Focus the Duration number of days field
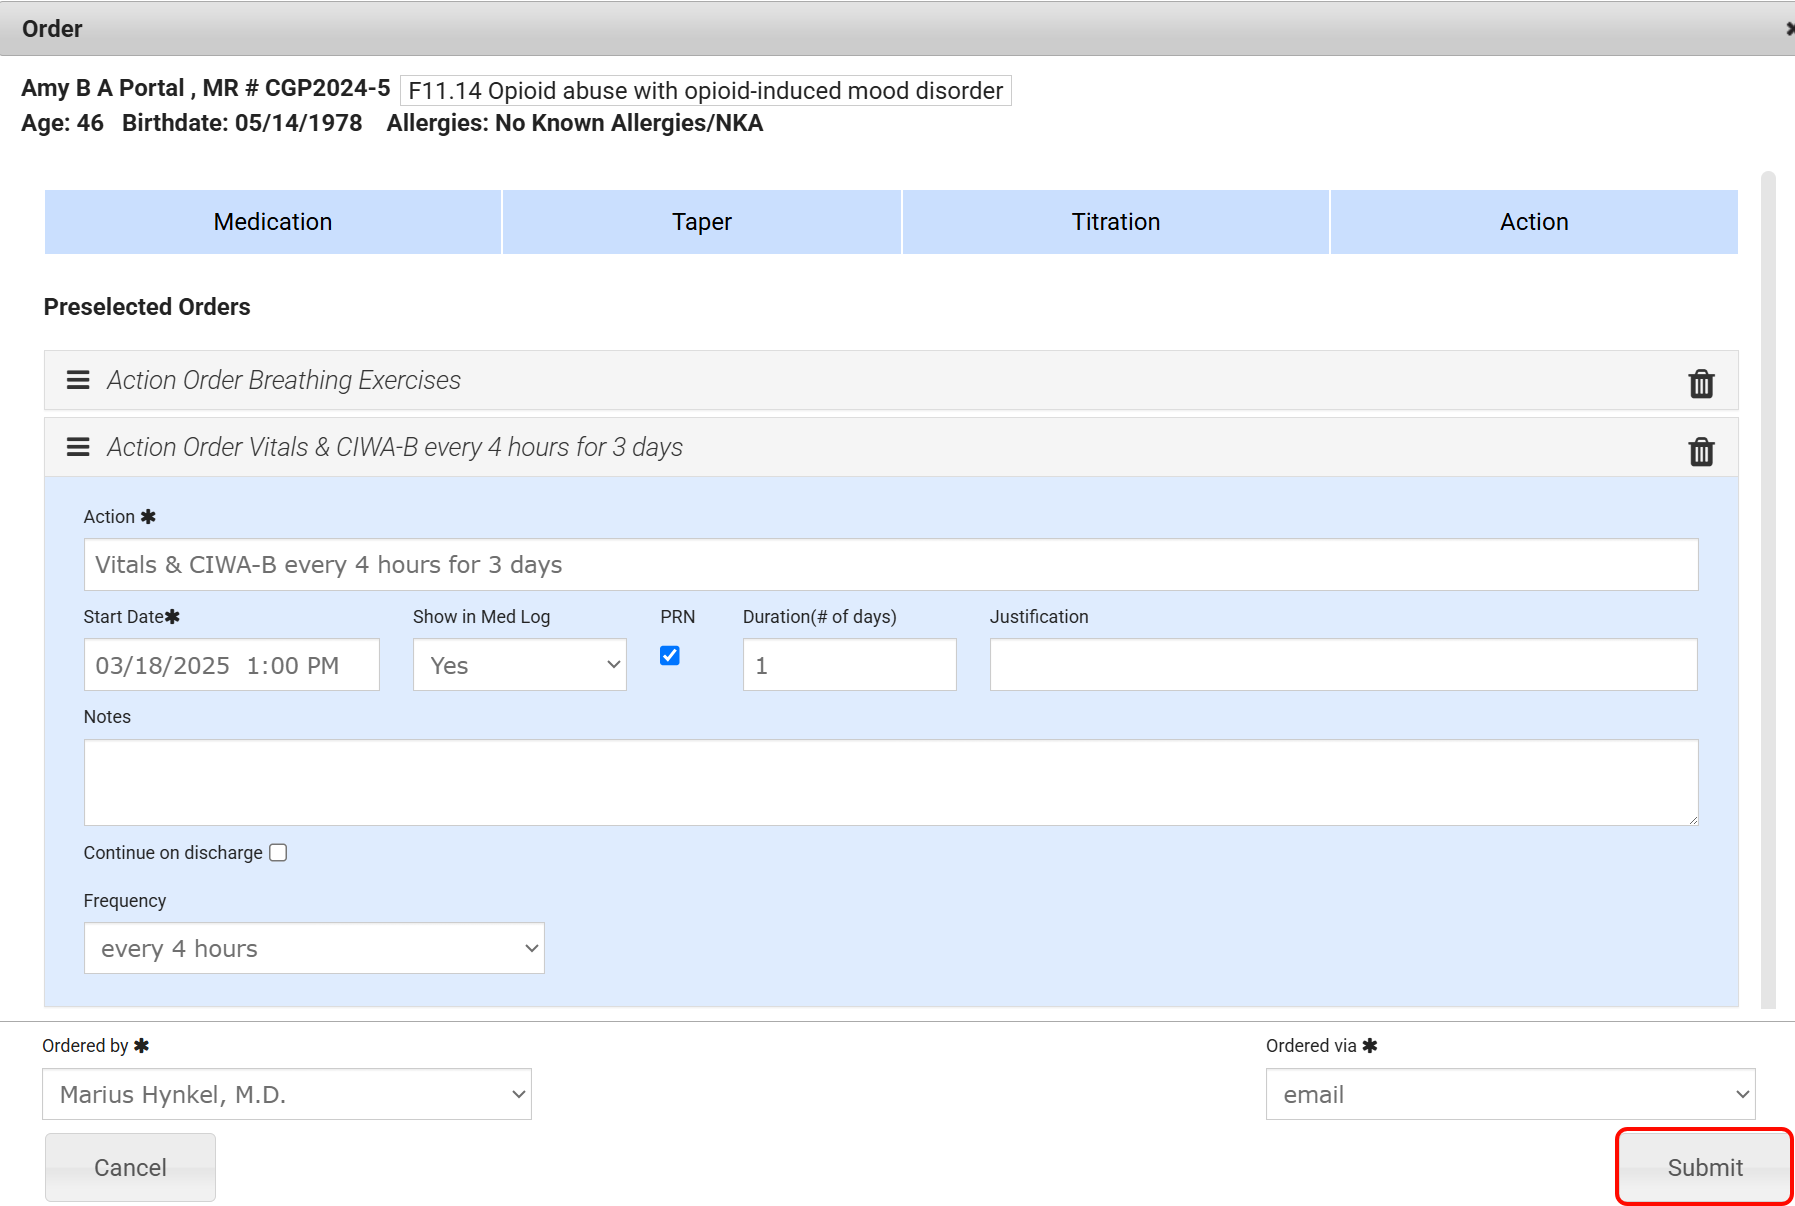The height and width of the screenshot is (1206, 1795). (x=849, y=665)
